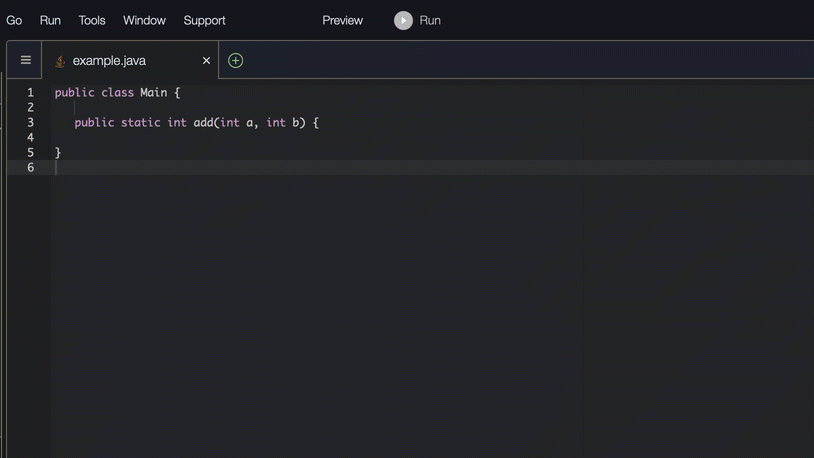This screenshot has width=814, height=458.
Task: Switch to the example.java tab
Action: tap(109, 61)
